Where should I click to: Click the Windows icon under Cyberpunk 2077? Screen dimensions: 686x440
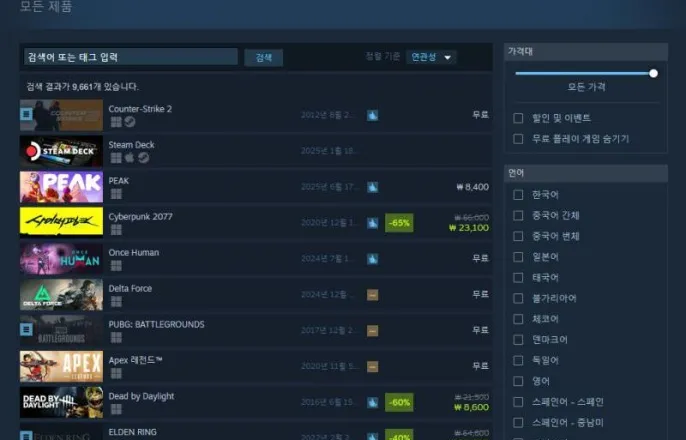[116, 230]
